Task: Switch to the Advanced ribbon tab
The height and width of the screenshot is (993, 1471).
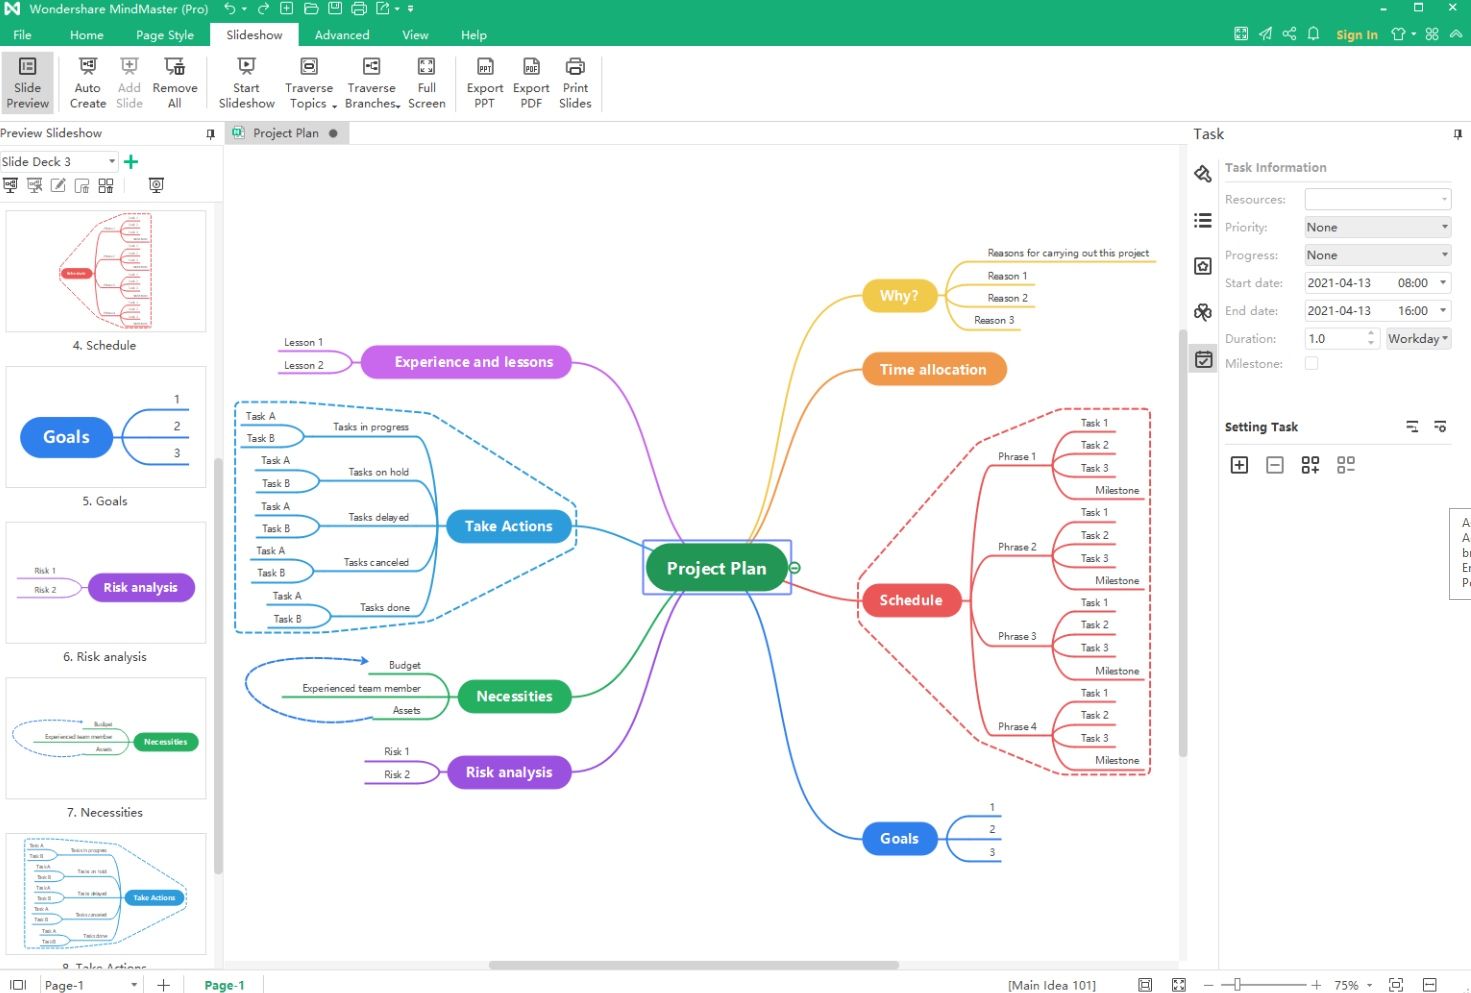Action: click(x=342, y=34)
